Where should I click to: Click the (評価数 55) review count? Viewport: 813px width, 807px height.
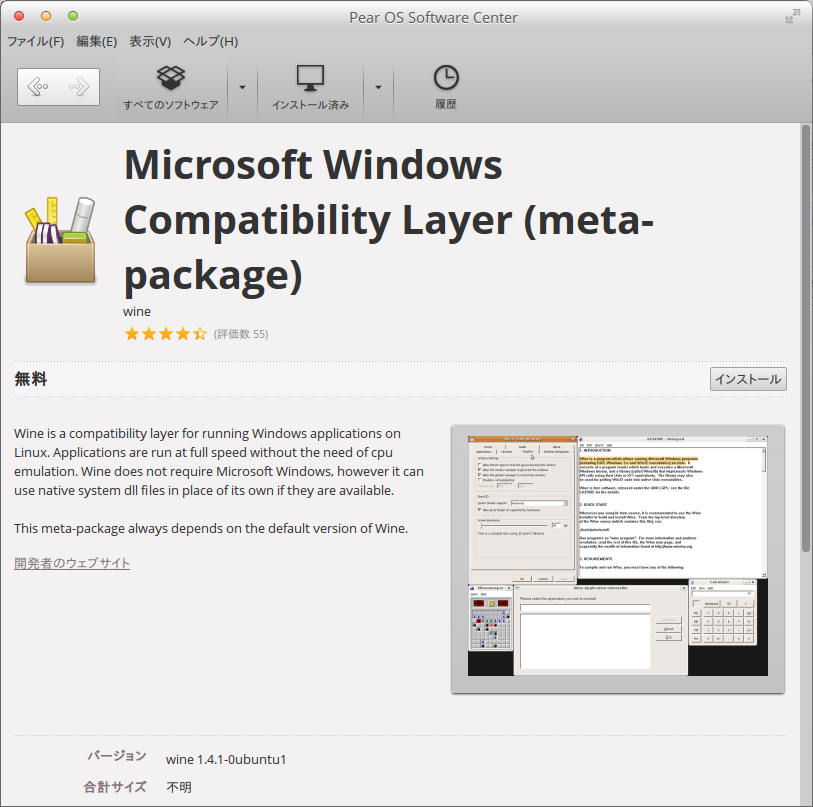[x=241, y=334]
